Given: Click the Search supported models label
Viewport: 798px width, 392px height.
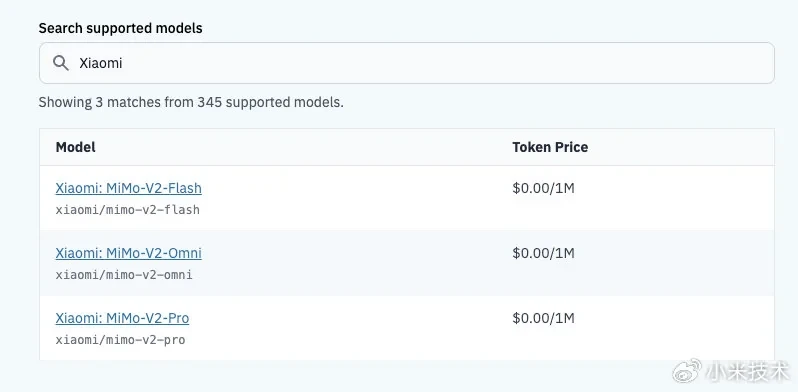Looking at the screenshot, I should point(121,29).
